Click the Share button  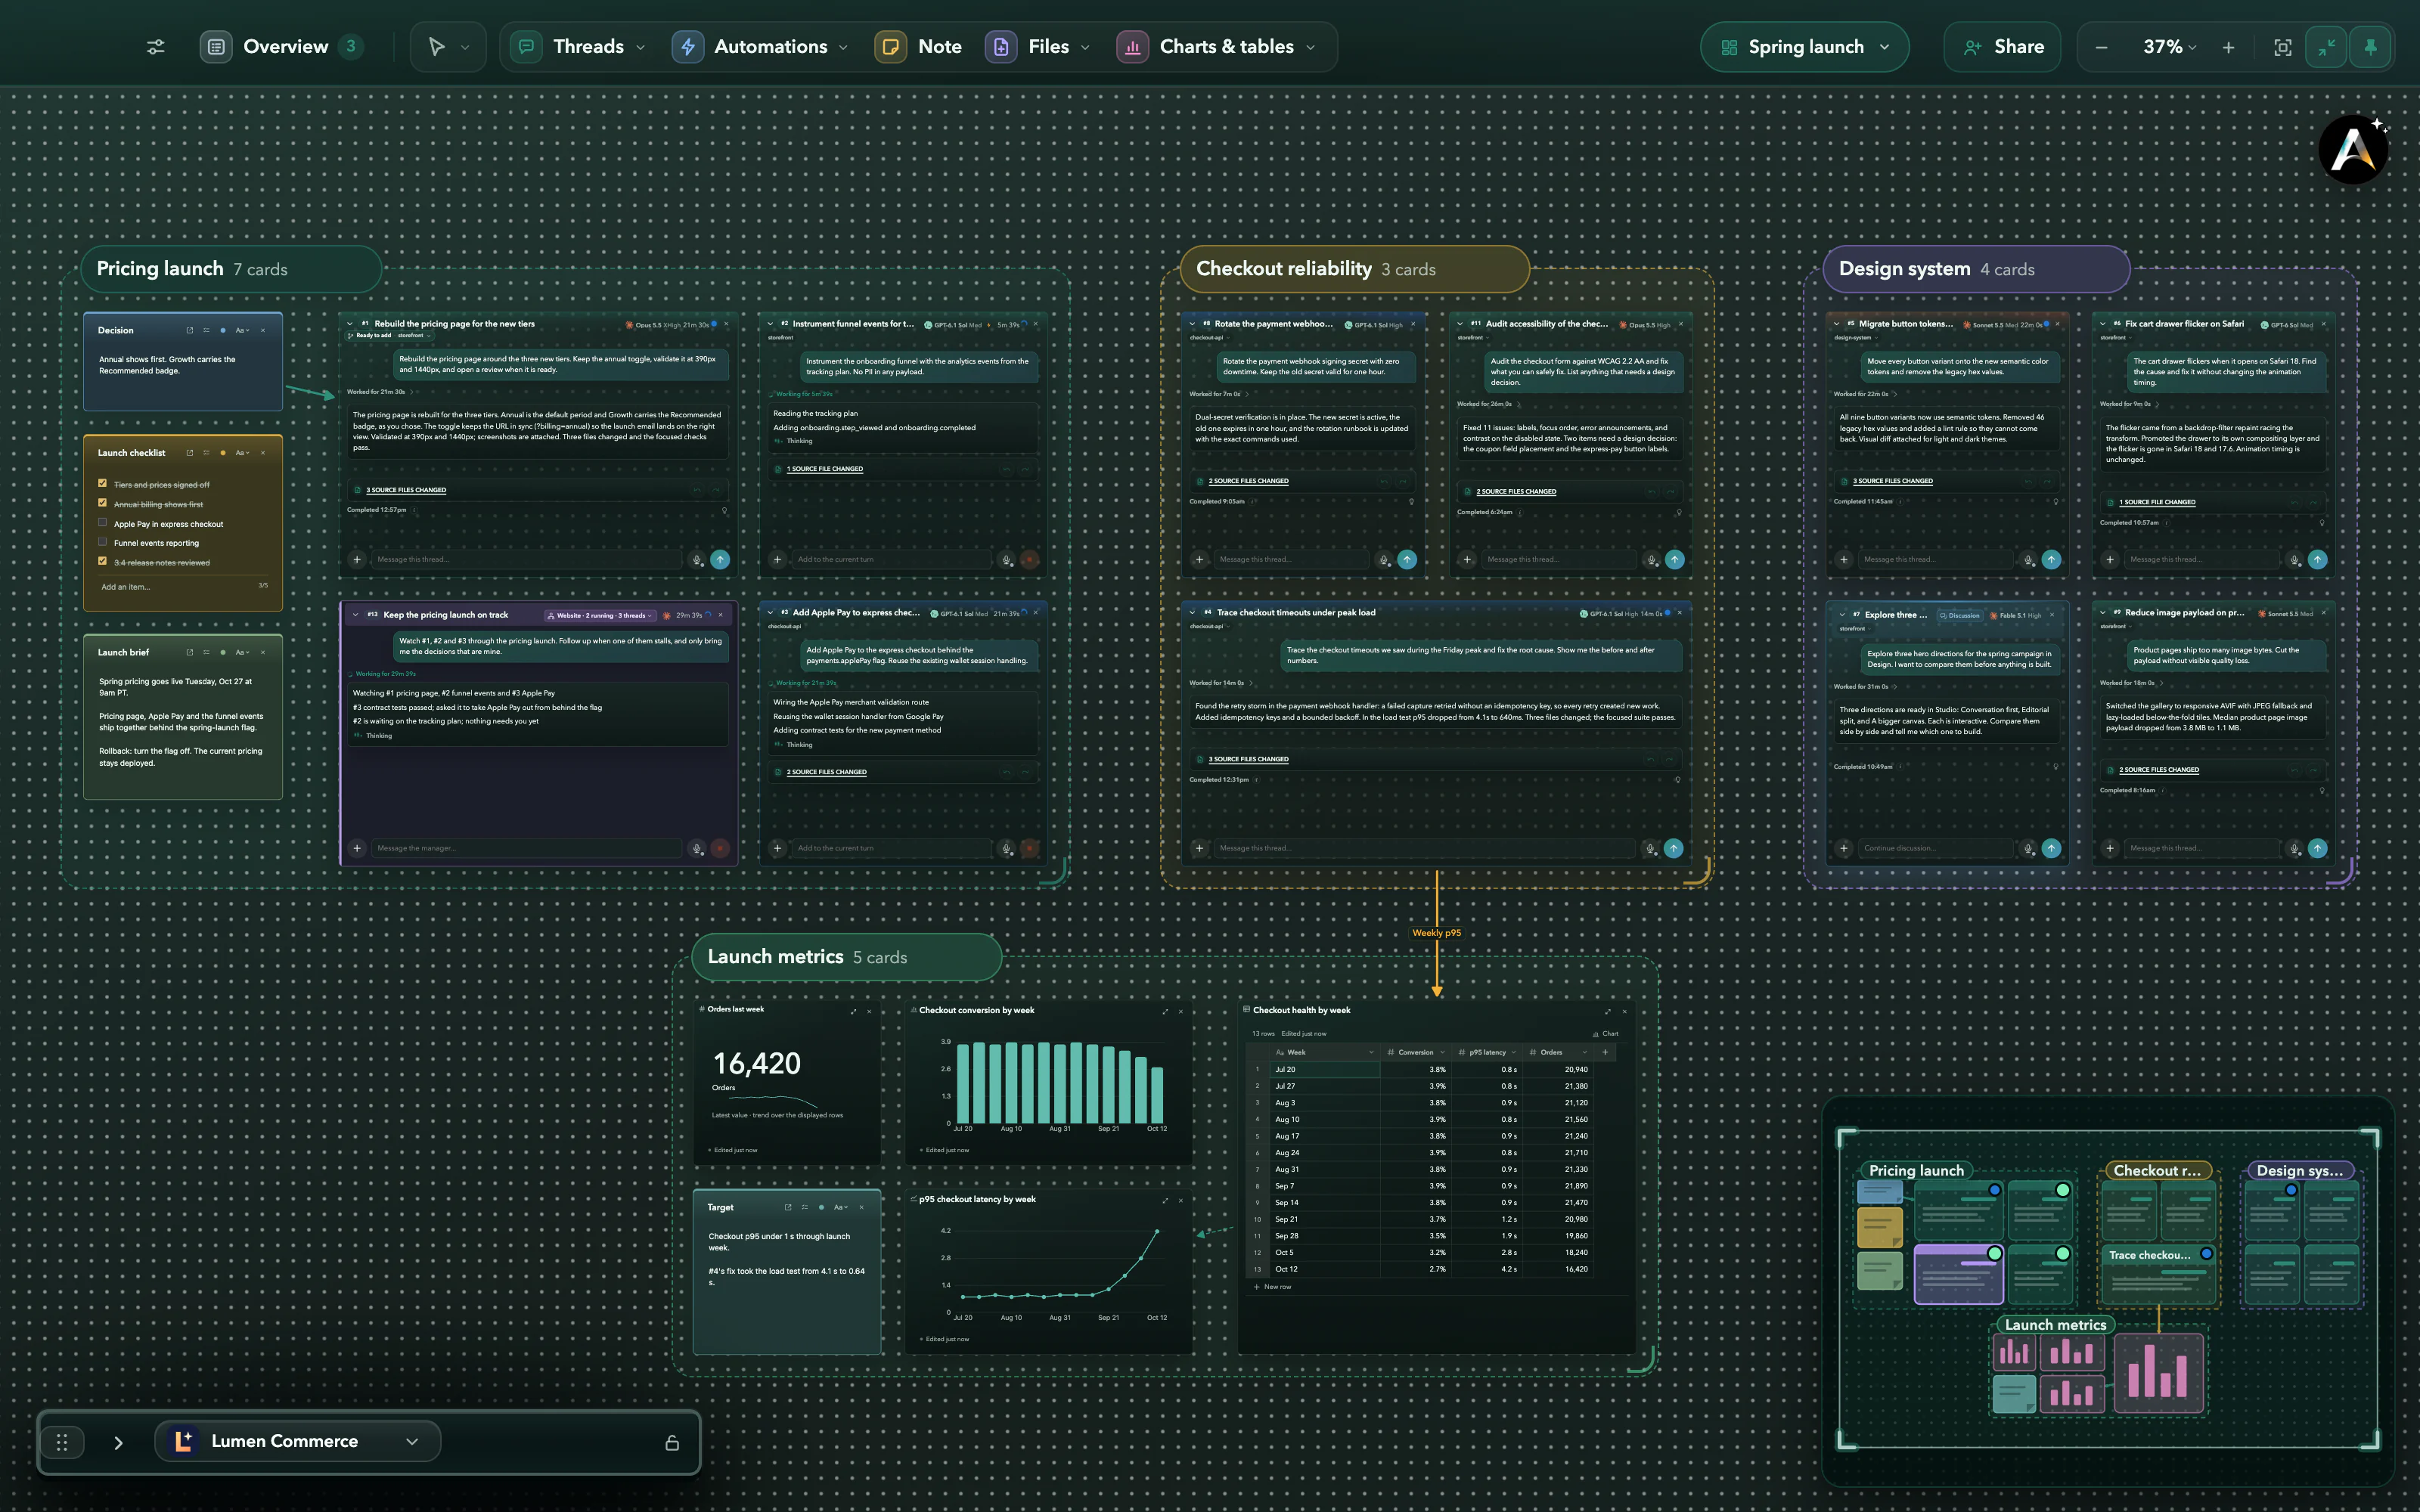point(2002,47)
